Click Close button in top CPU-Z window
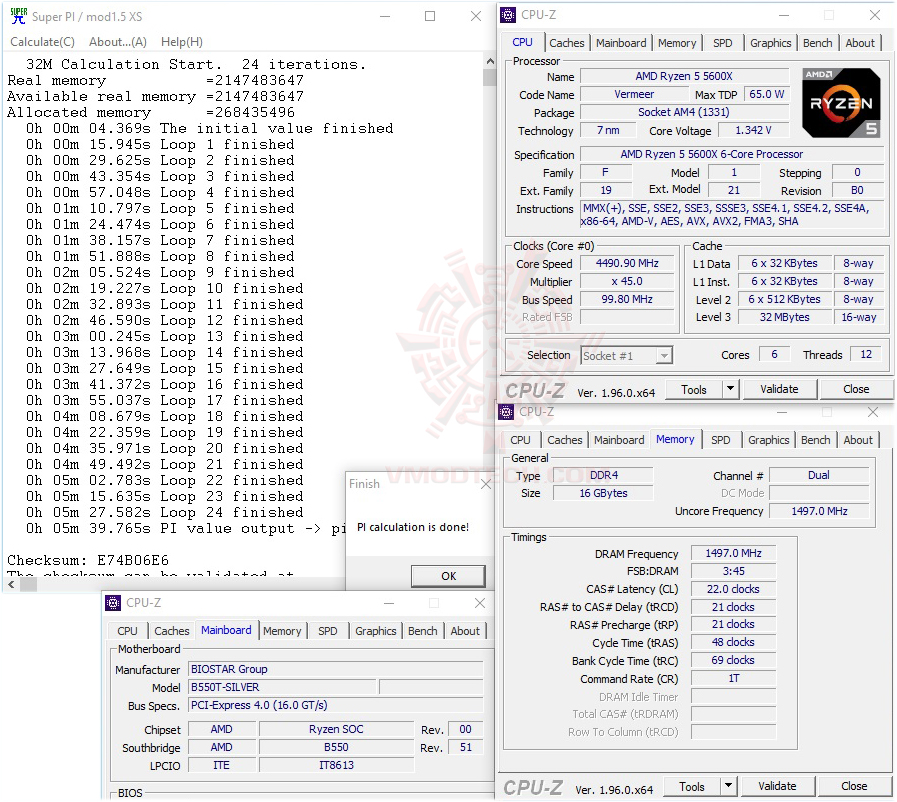This screenshot has width=897, height=802. click(x=856, y=390)
